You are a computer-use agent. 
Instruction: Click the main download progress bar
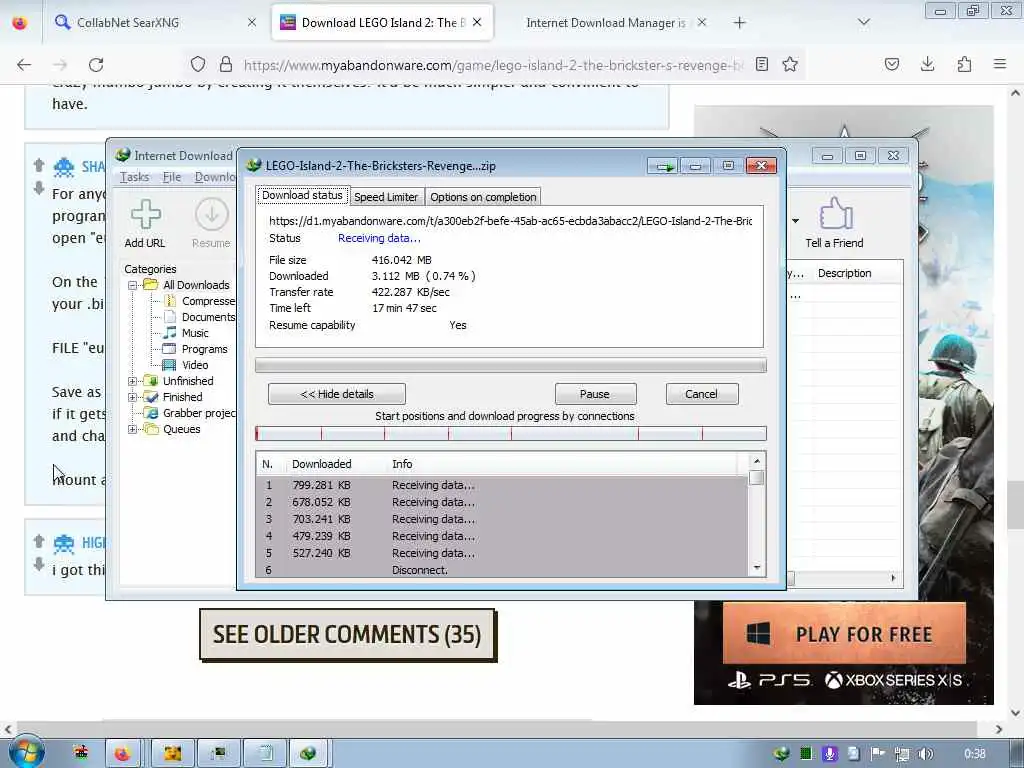coord(511,366)
